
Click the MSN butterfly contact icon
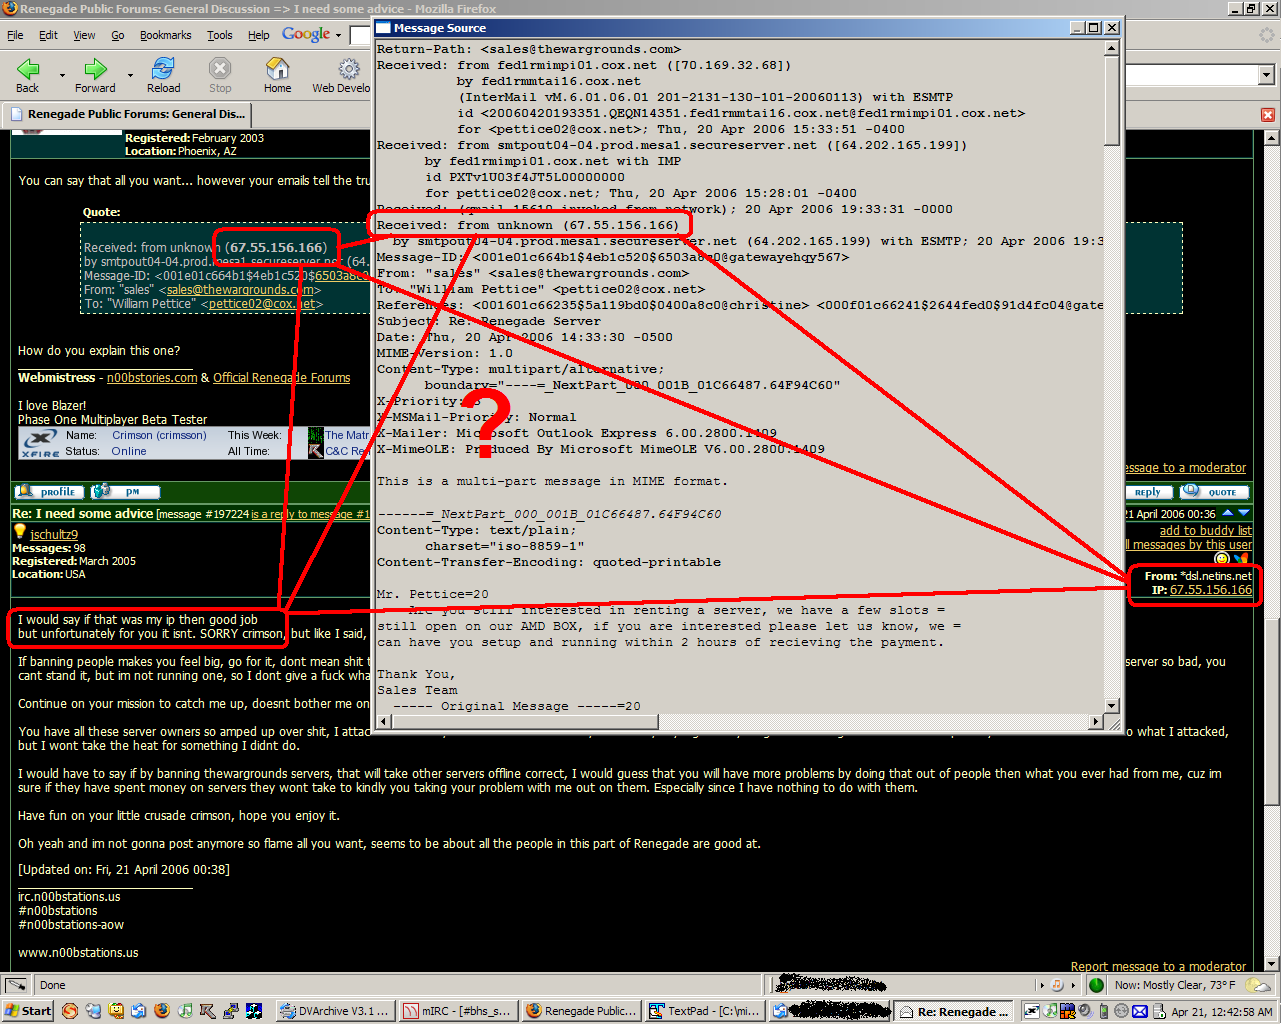(x=1241, y=559)
